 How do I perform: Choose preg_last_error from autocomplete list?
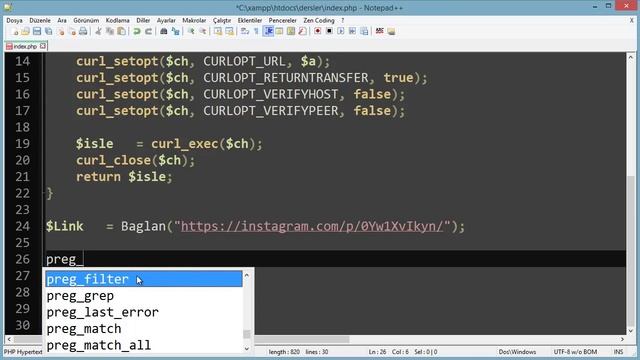[144, 312]
